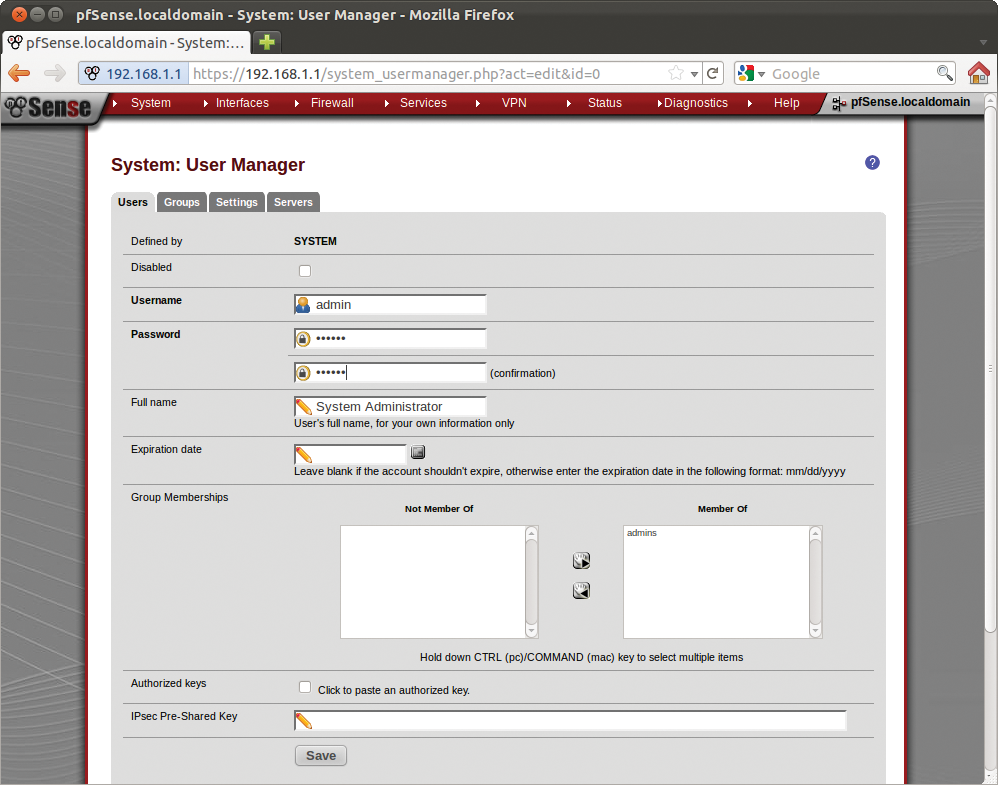Click the left-arrow icon to remove group membership
This screenshot has height=785, width=998.
581,590
